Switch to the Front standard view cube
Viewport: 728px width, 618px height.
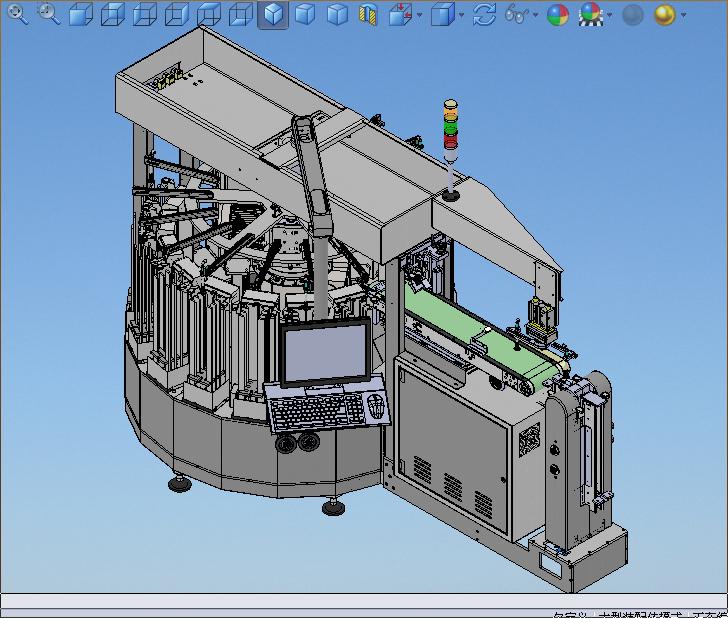coord(81,14)
